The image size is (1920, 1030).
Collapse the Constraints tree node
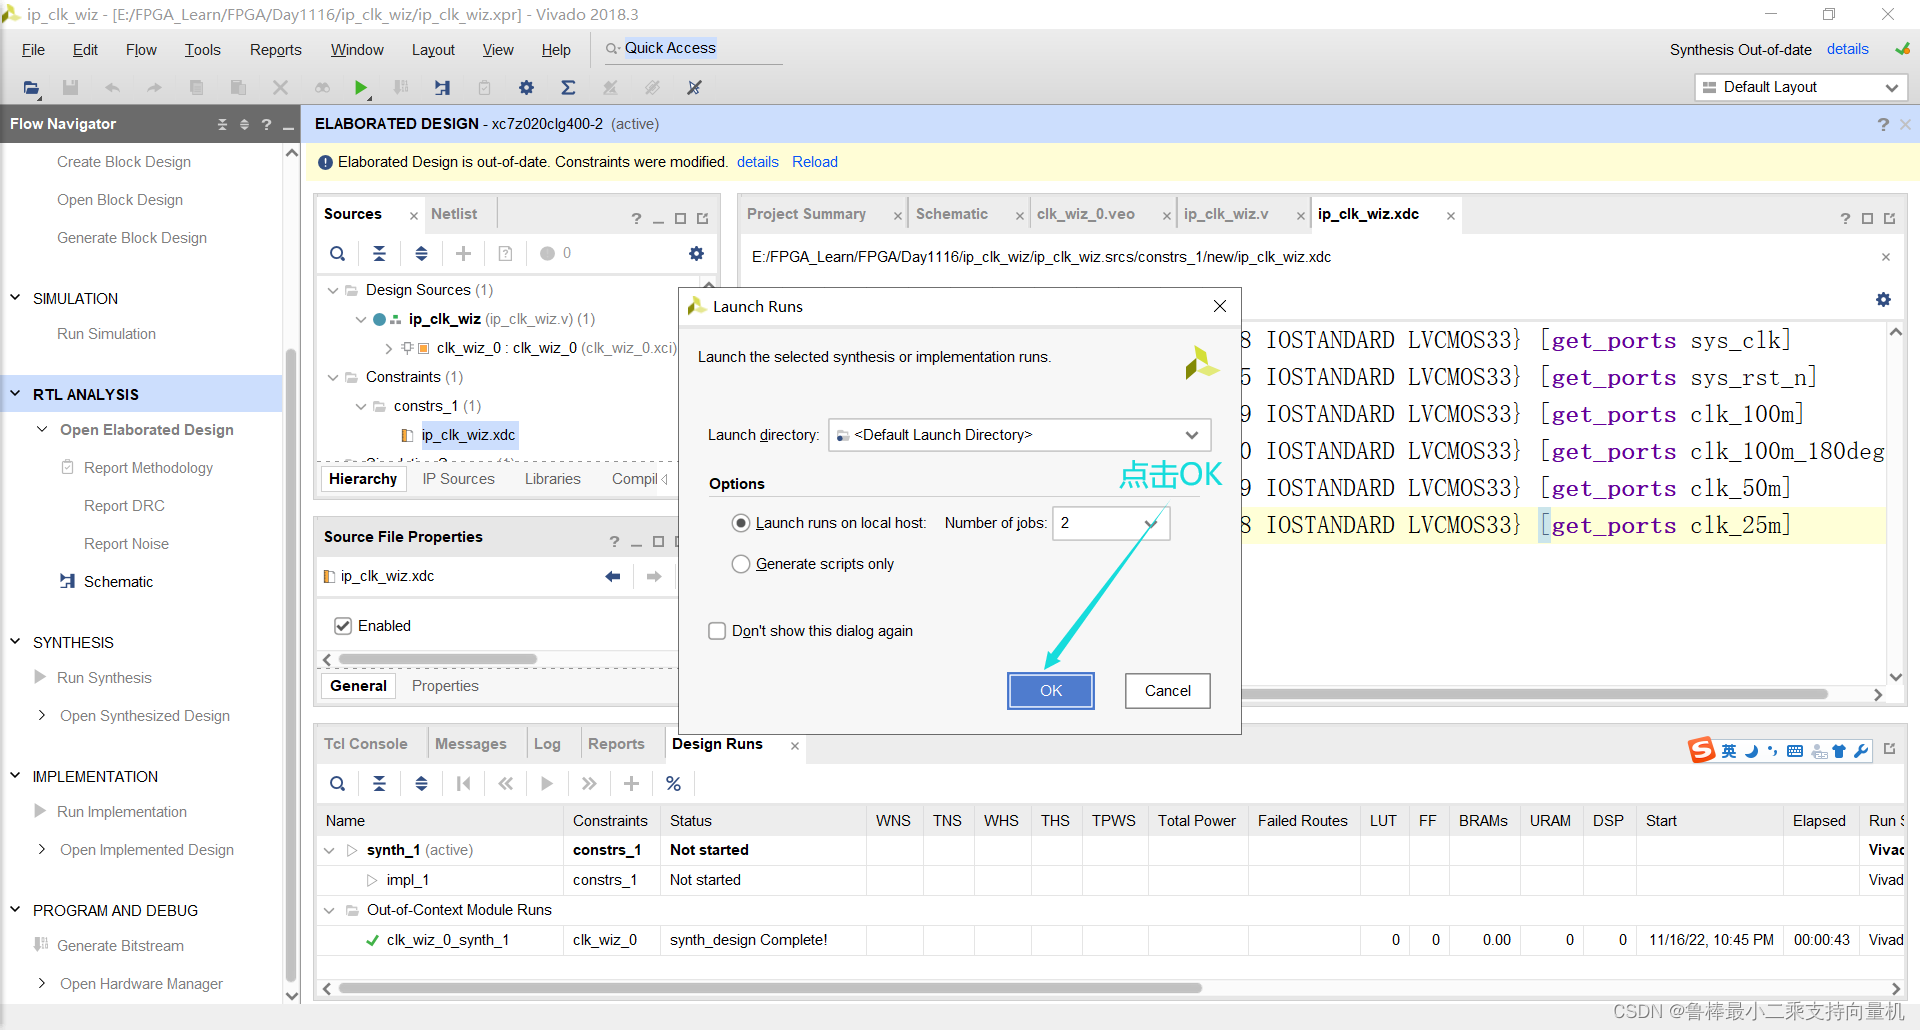tap(333, 377)
